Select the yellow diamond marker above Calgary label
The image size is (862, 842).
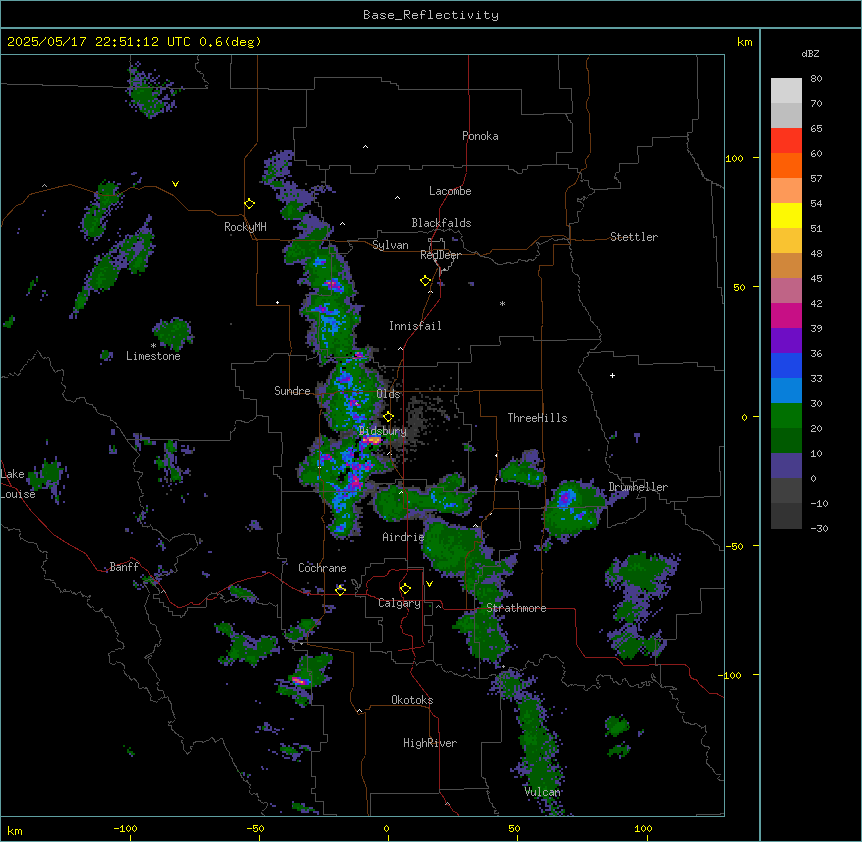click(405, 589)
